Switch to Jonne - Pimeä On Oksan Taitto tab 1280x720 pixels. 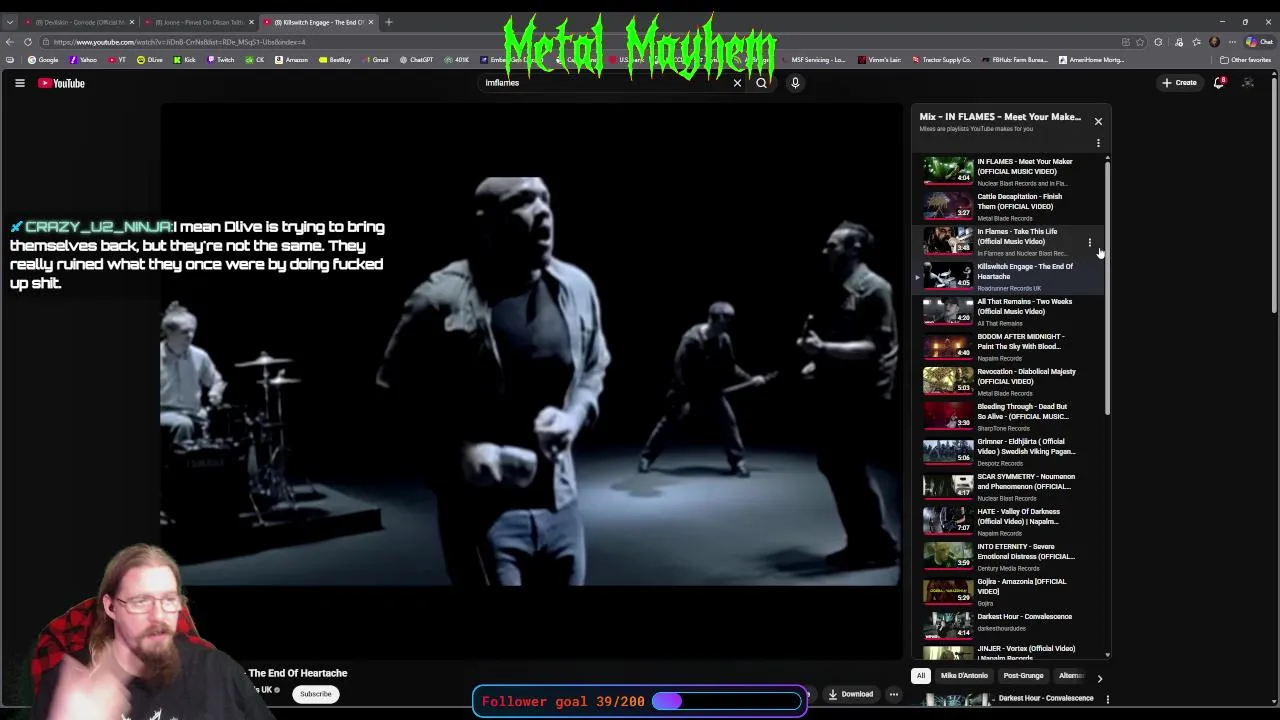click(x=198, y=22)
